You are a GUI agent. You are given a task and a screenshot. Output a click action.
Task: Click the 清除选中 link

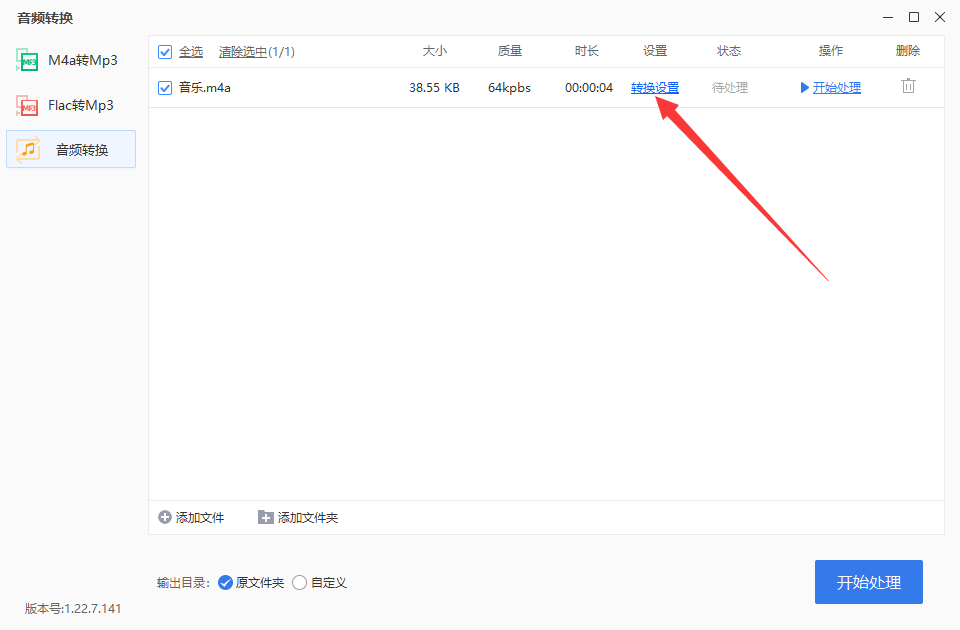point(243,51)
